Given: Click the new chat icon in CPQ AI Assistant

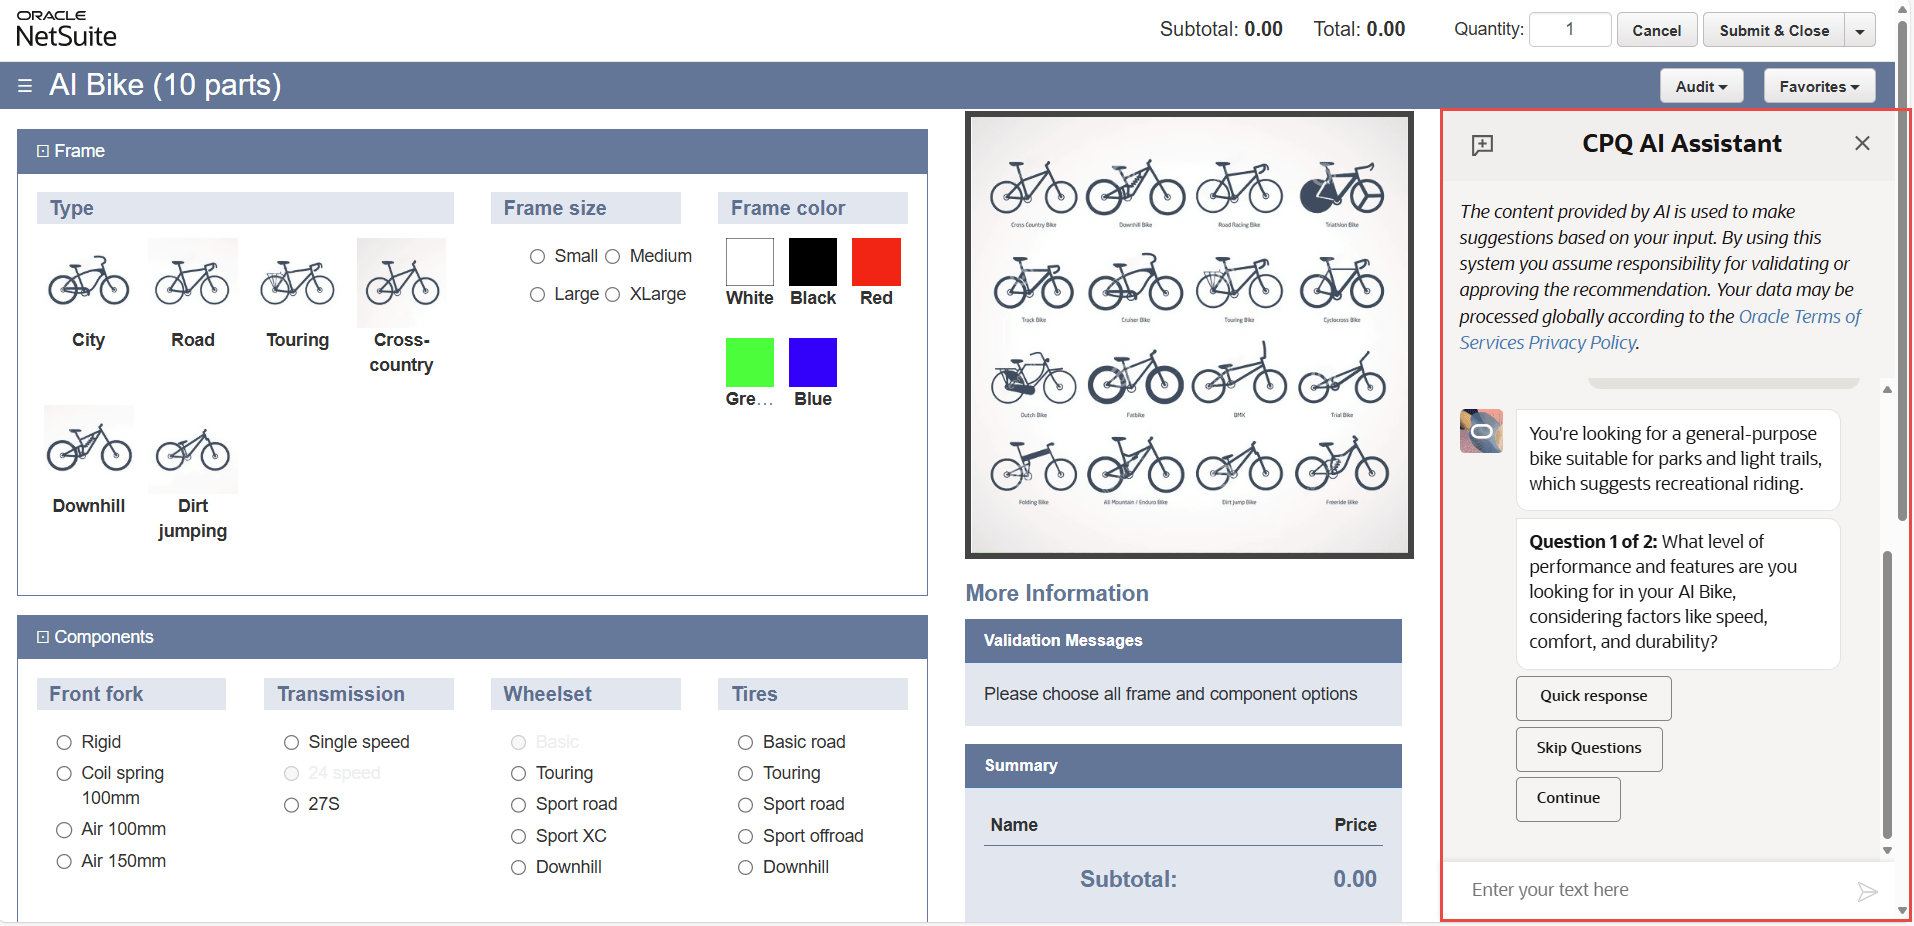Looking at the screenshot, I should point(1482,145).
